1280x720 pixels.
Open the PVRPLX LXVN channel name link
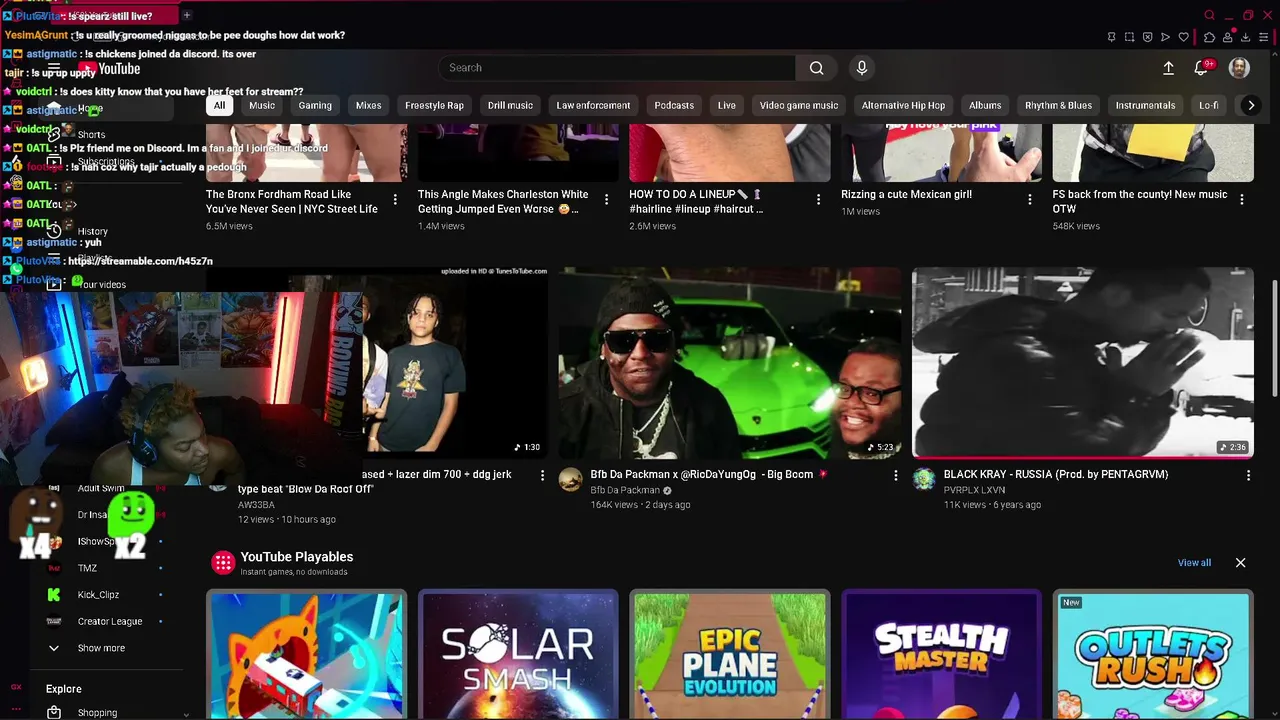pyautogui.click(x=974, y=490)
